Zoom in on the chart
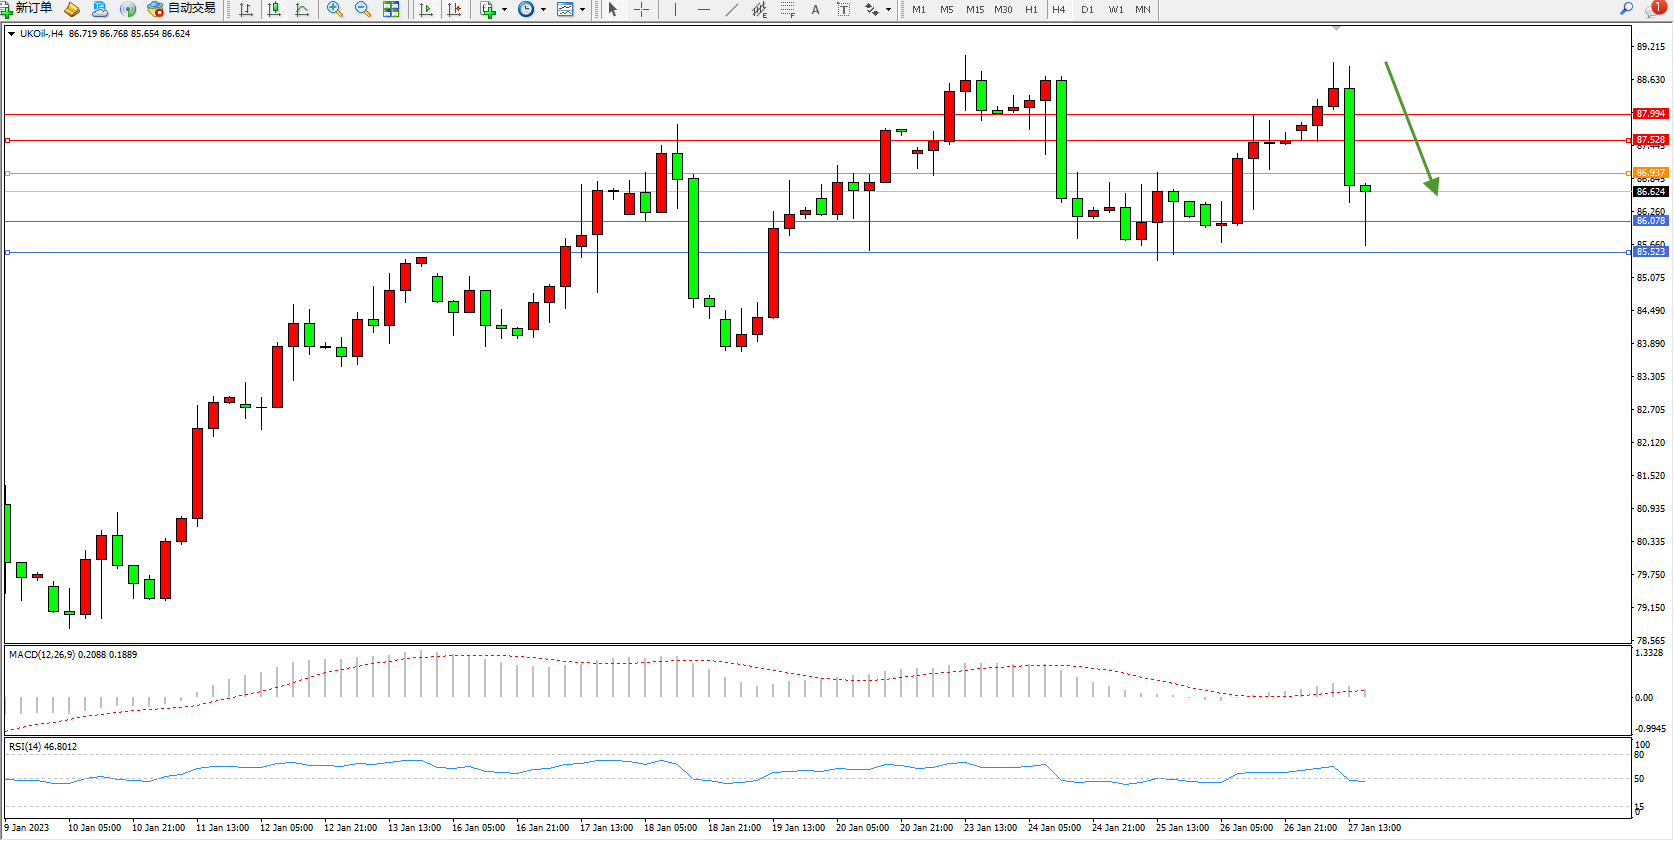The width and height of the screenshot is (1674, 841). click(x=335, y=9)
